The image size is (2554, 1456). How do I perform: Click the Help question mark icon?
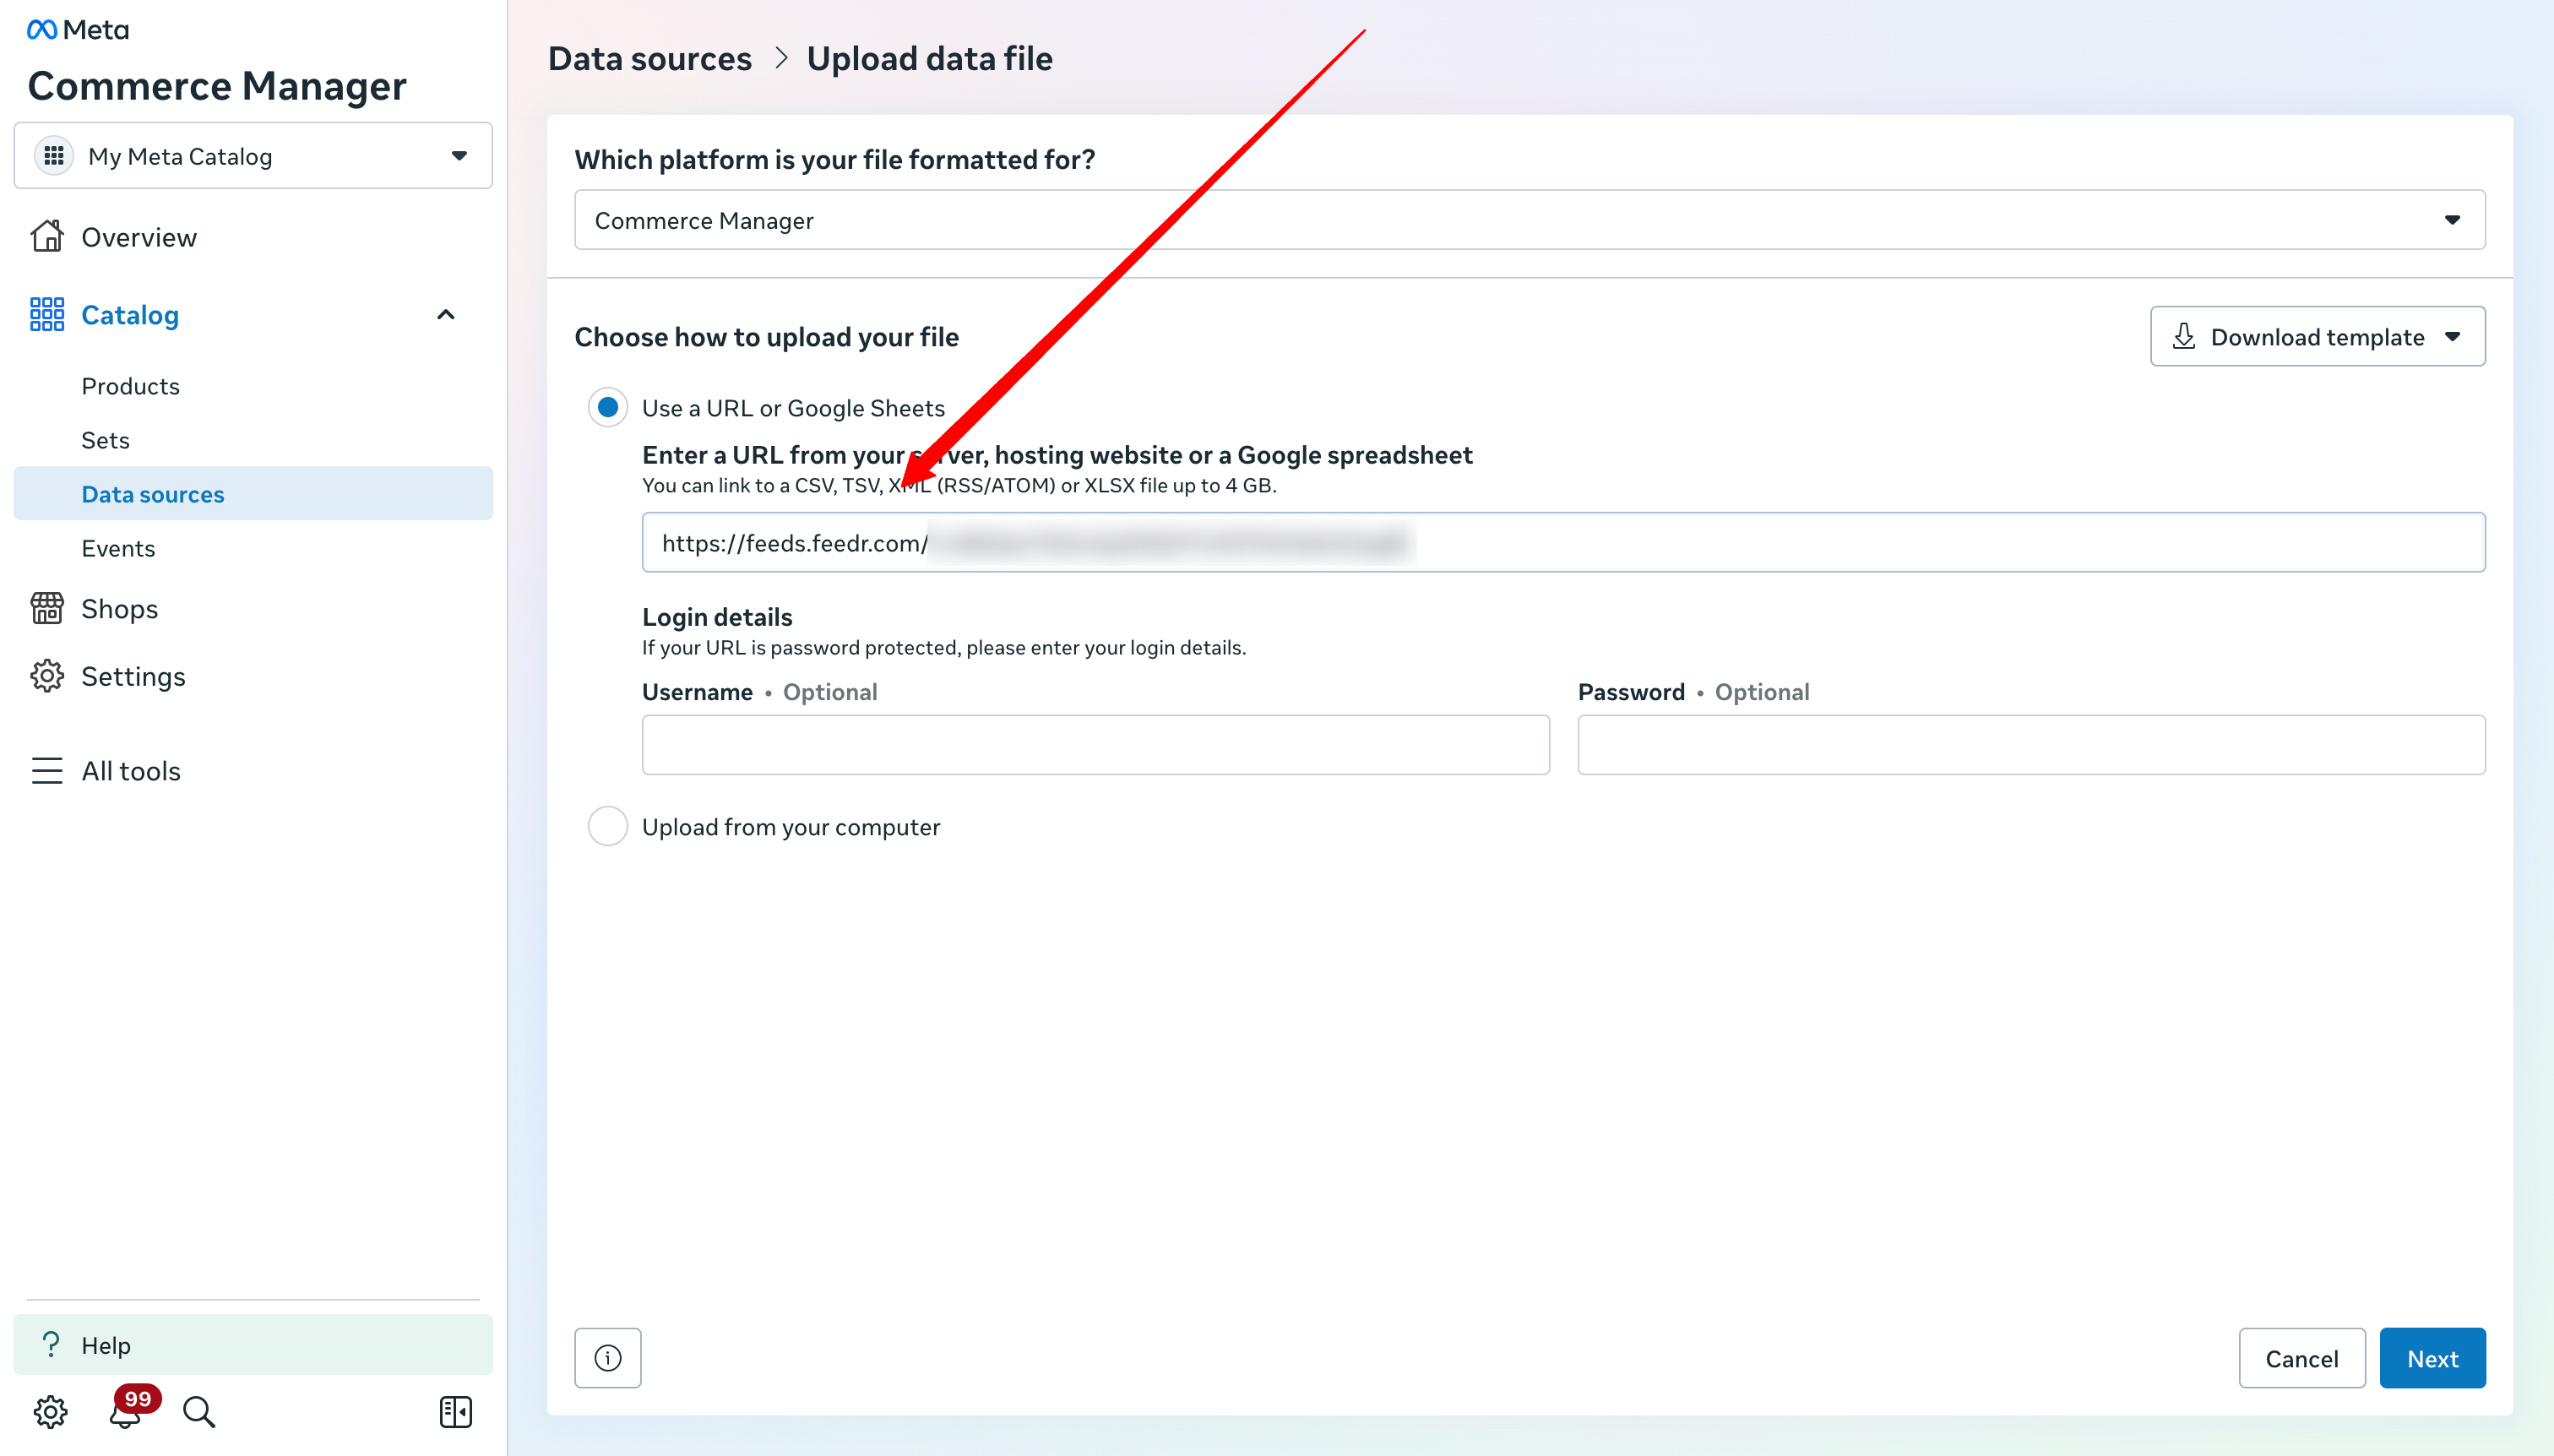click(51, 1345)
